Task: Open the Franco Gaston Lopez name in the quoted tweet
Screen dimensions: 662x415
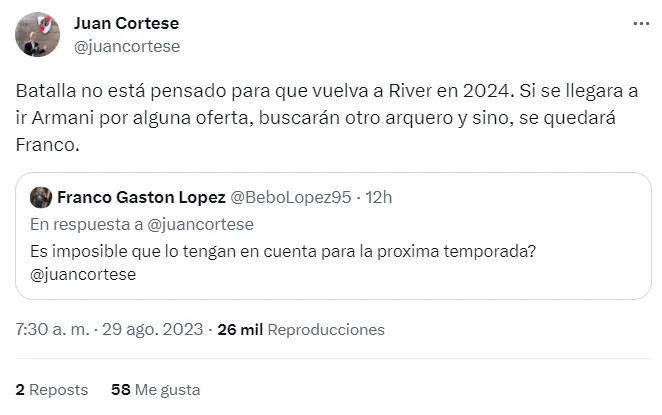Action: pyautogui.click(x=141, y=197)
